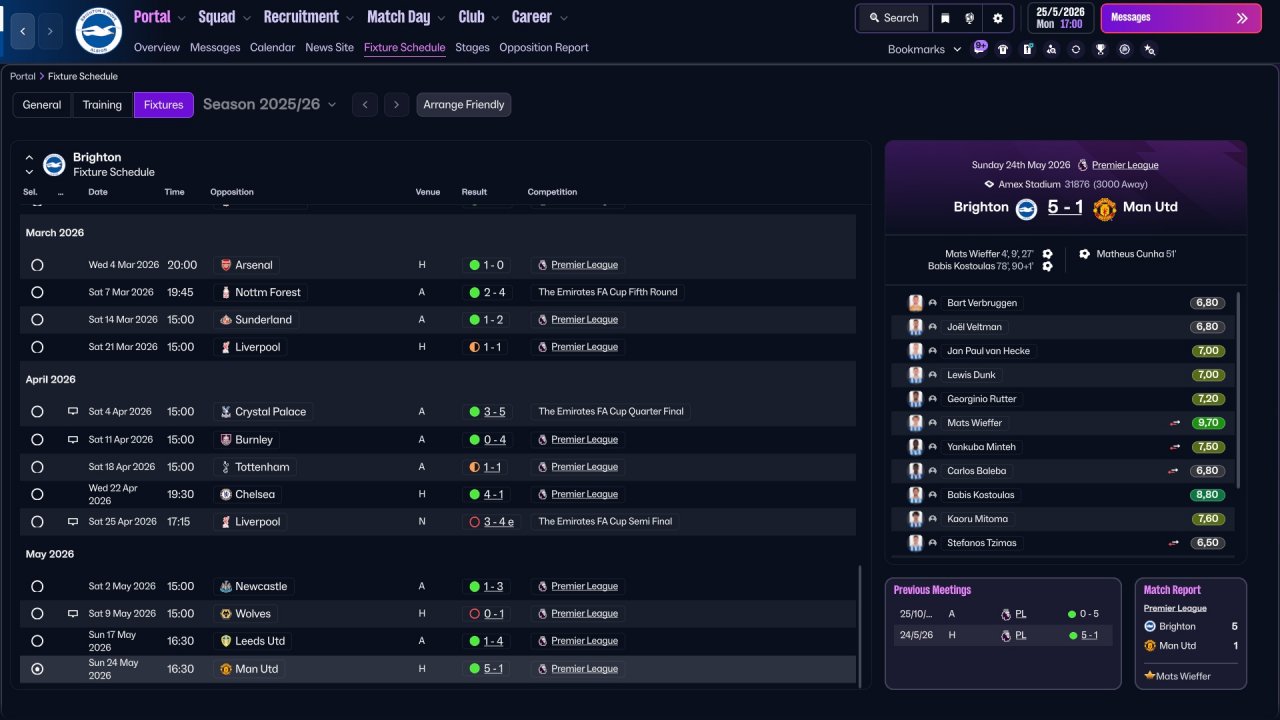Click the Arrange Friendly button

(x=464, y=105)
